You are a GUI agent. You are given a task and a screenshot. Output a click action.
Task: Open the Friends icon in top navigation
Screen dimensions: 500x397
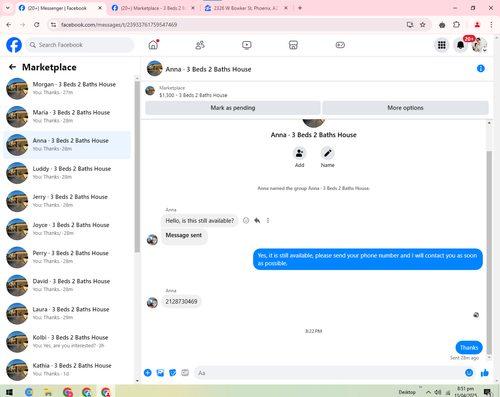[x=200, y=45]
